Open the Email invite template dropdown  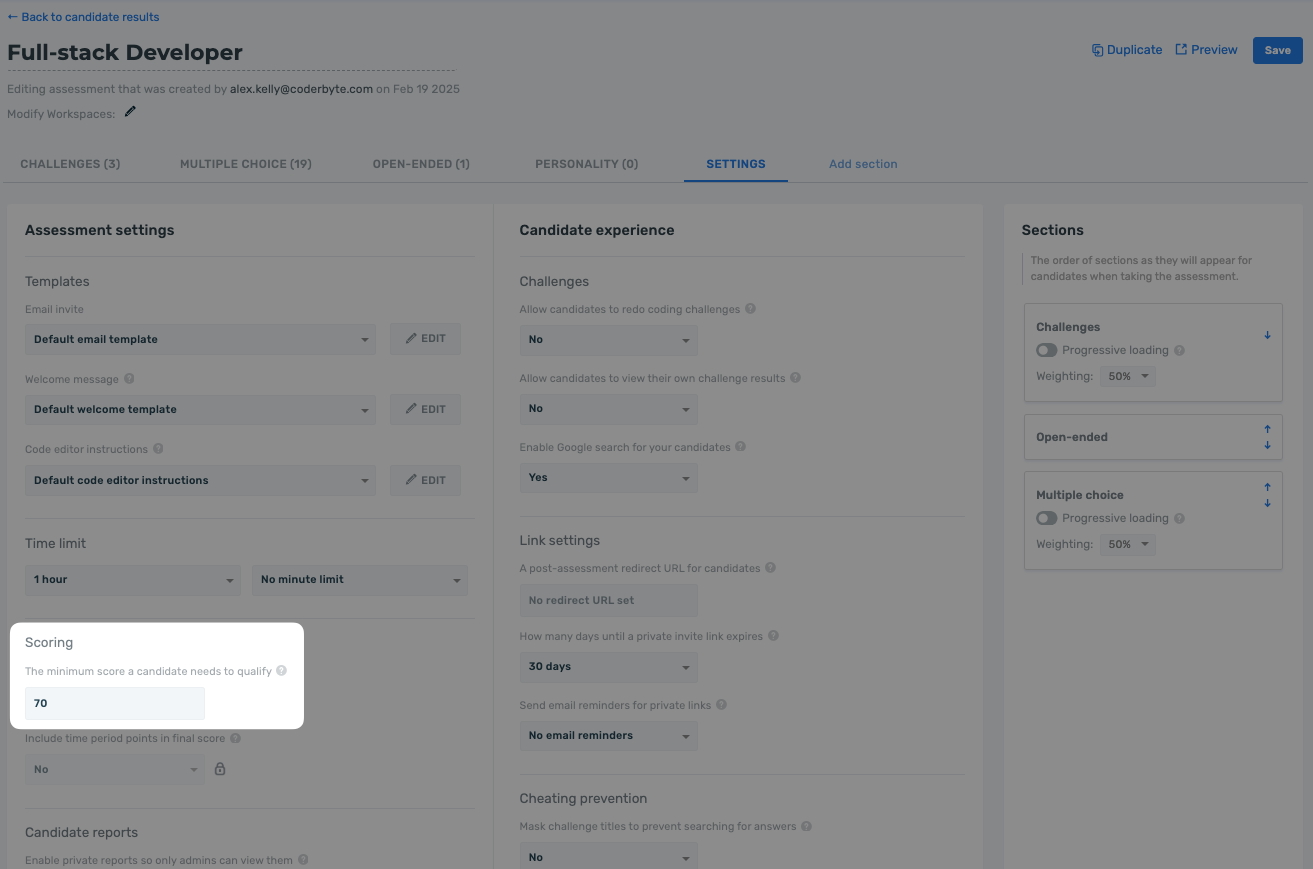click(x=200, y=339)
